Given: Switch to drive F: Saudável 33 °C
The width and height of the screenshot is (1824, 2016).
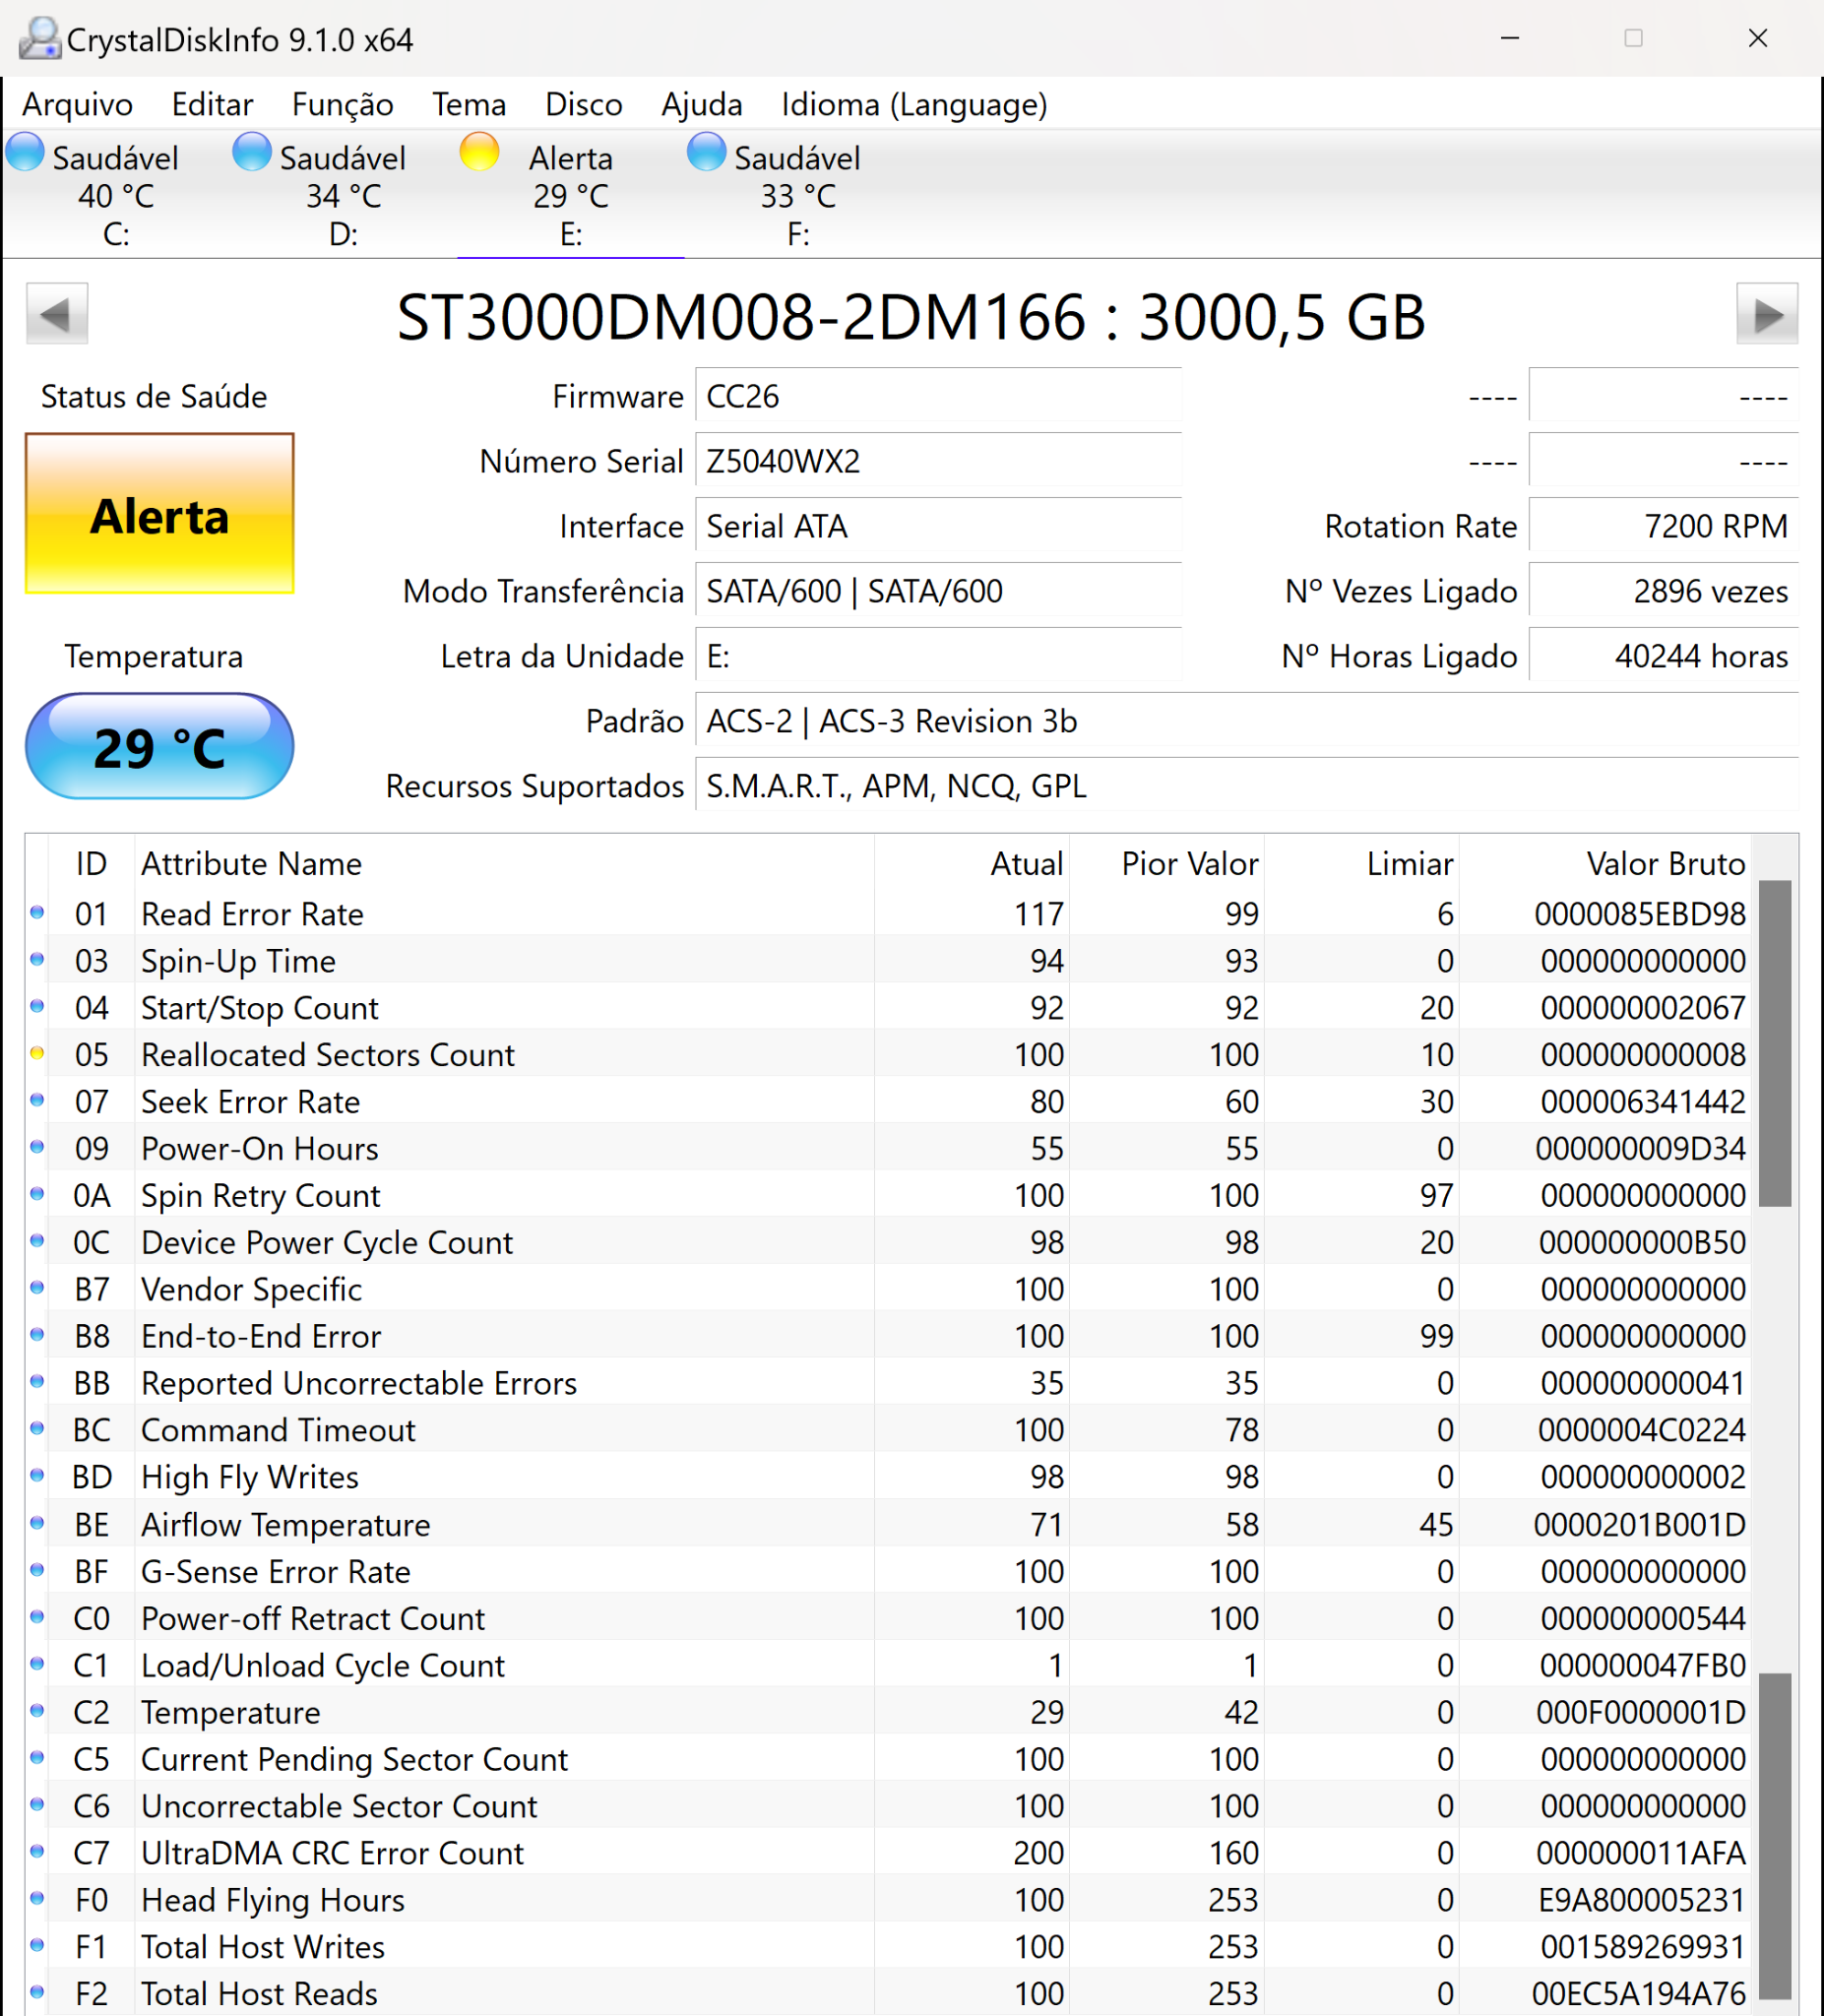Looking at the screenshot, I should point(798,194).
